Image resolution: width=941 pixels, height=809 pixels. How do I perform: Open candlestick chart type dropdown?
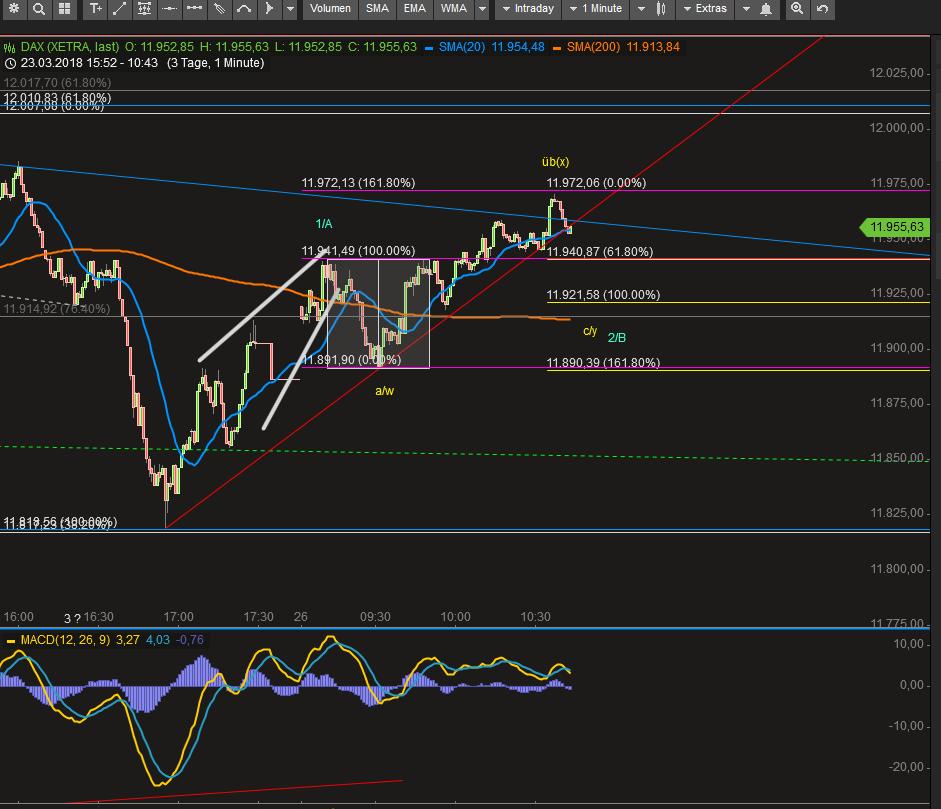click(651, 8)
